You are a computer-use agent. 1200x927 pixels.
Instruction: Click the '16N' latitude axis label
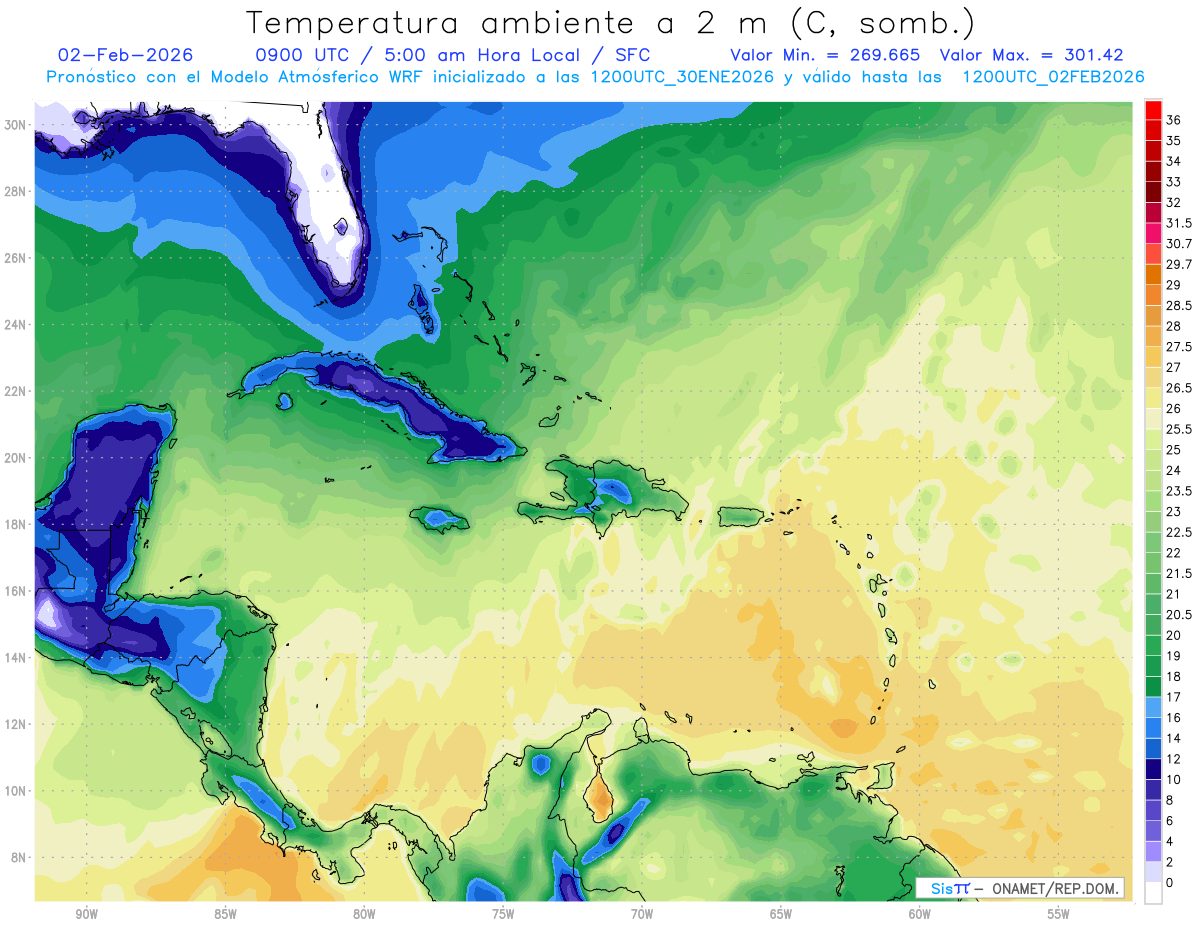pyautogui.click(x=15, y=591)
